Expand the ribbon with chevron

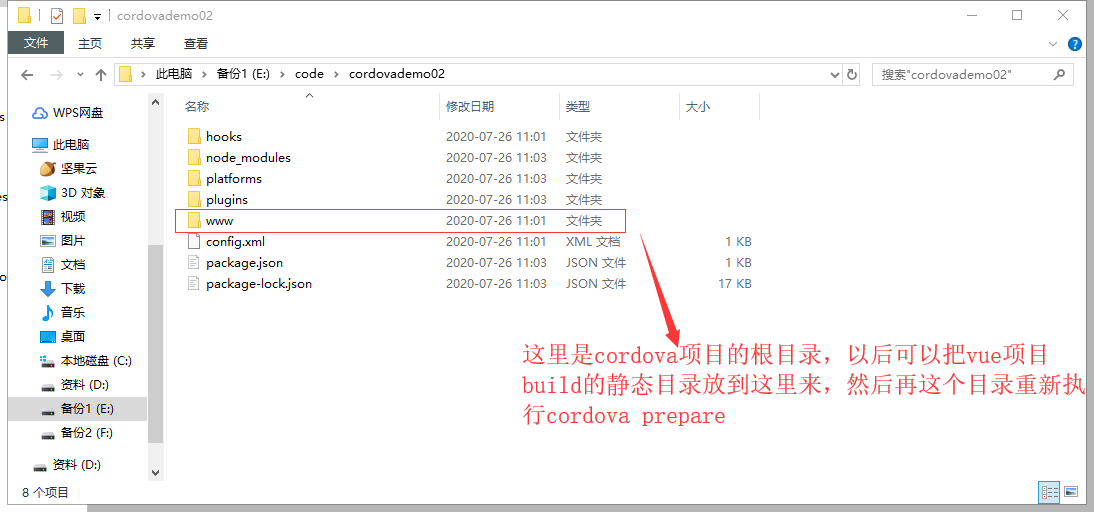(1053, 44)
